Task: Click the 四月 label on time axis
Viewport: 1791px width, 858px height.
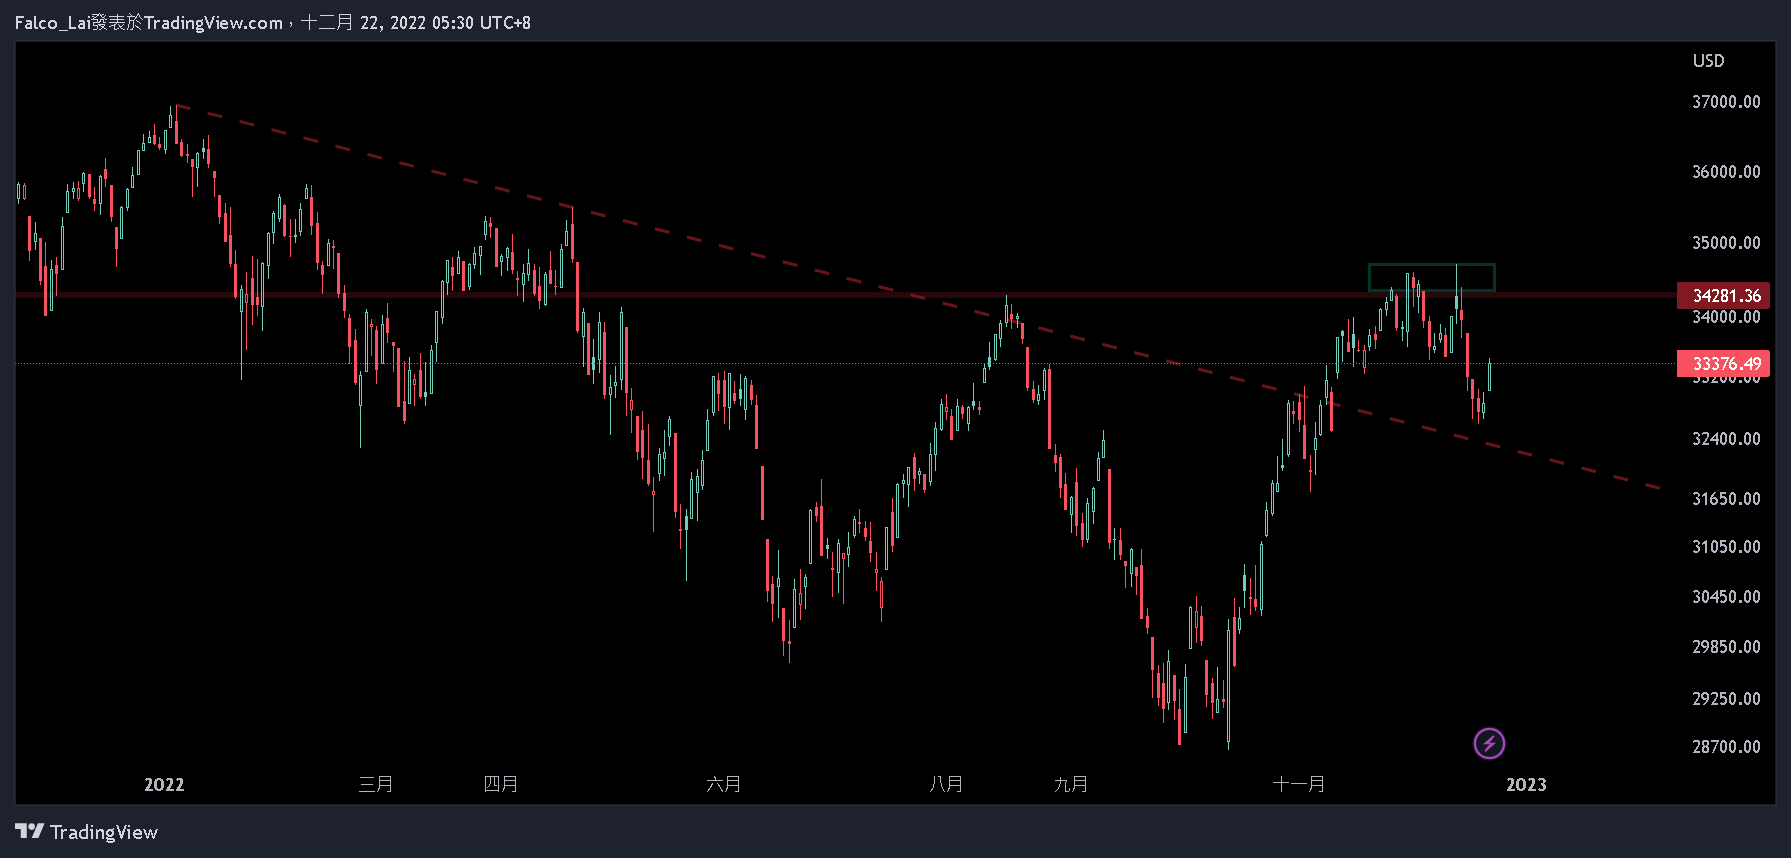Action: point(501,785)
